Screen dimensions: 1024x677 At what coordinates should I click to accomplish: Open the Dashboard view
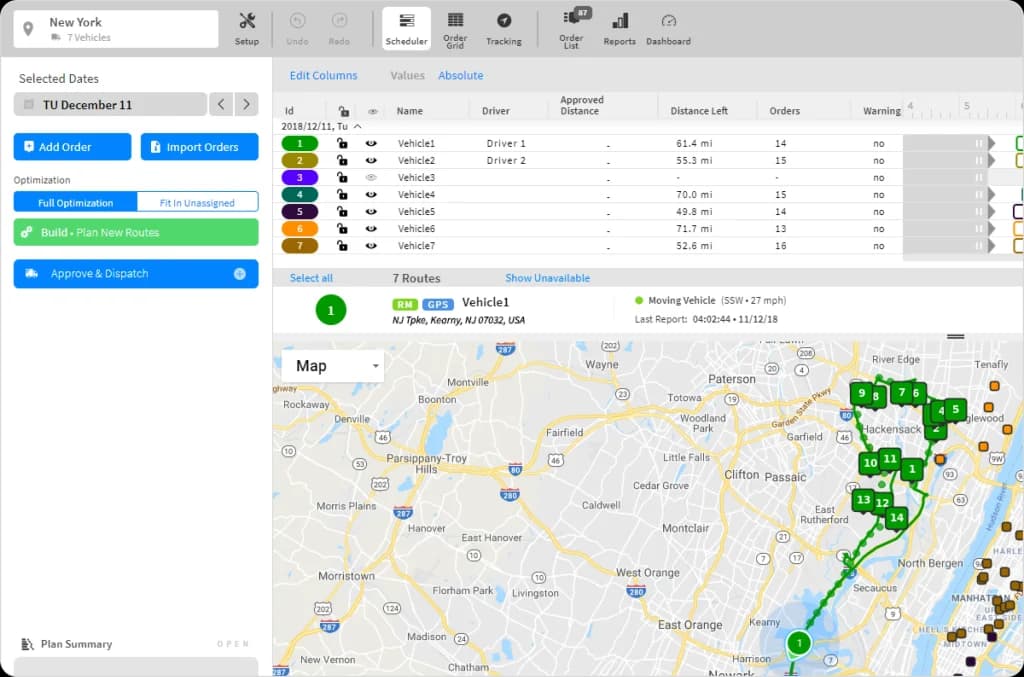tap(668, 27)
